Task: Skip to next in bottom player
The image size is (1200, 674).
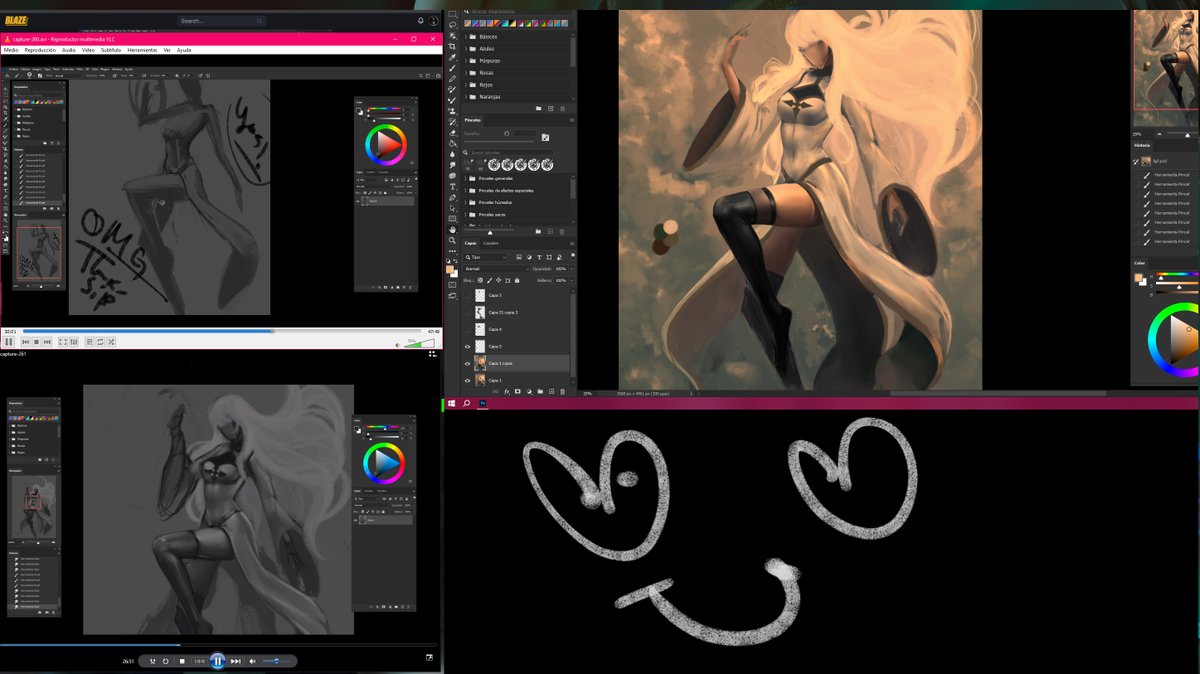Action: pyautogui.click(x=235, y=661)
